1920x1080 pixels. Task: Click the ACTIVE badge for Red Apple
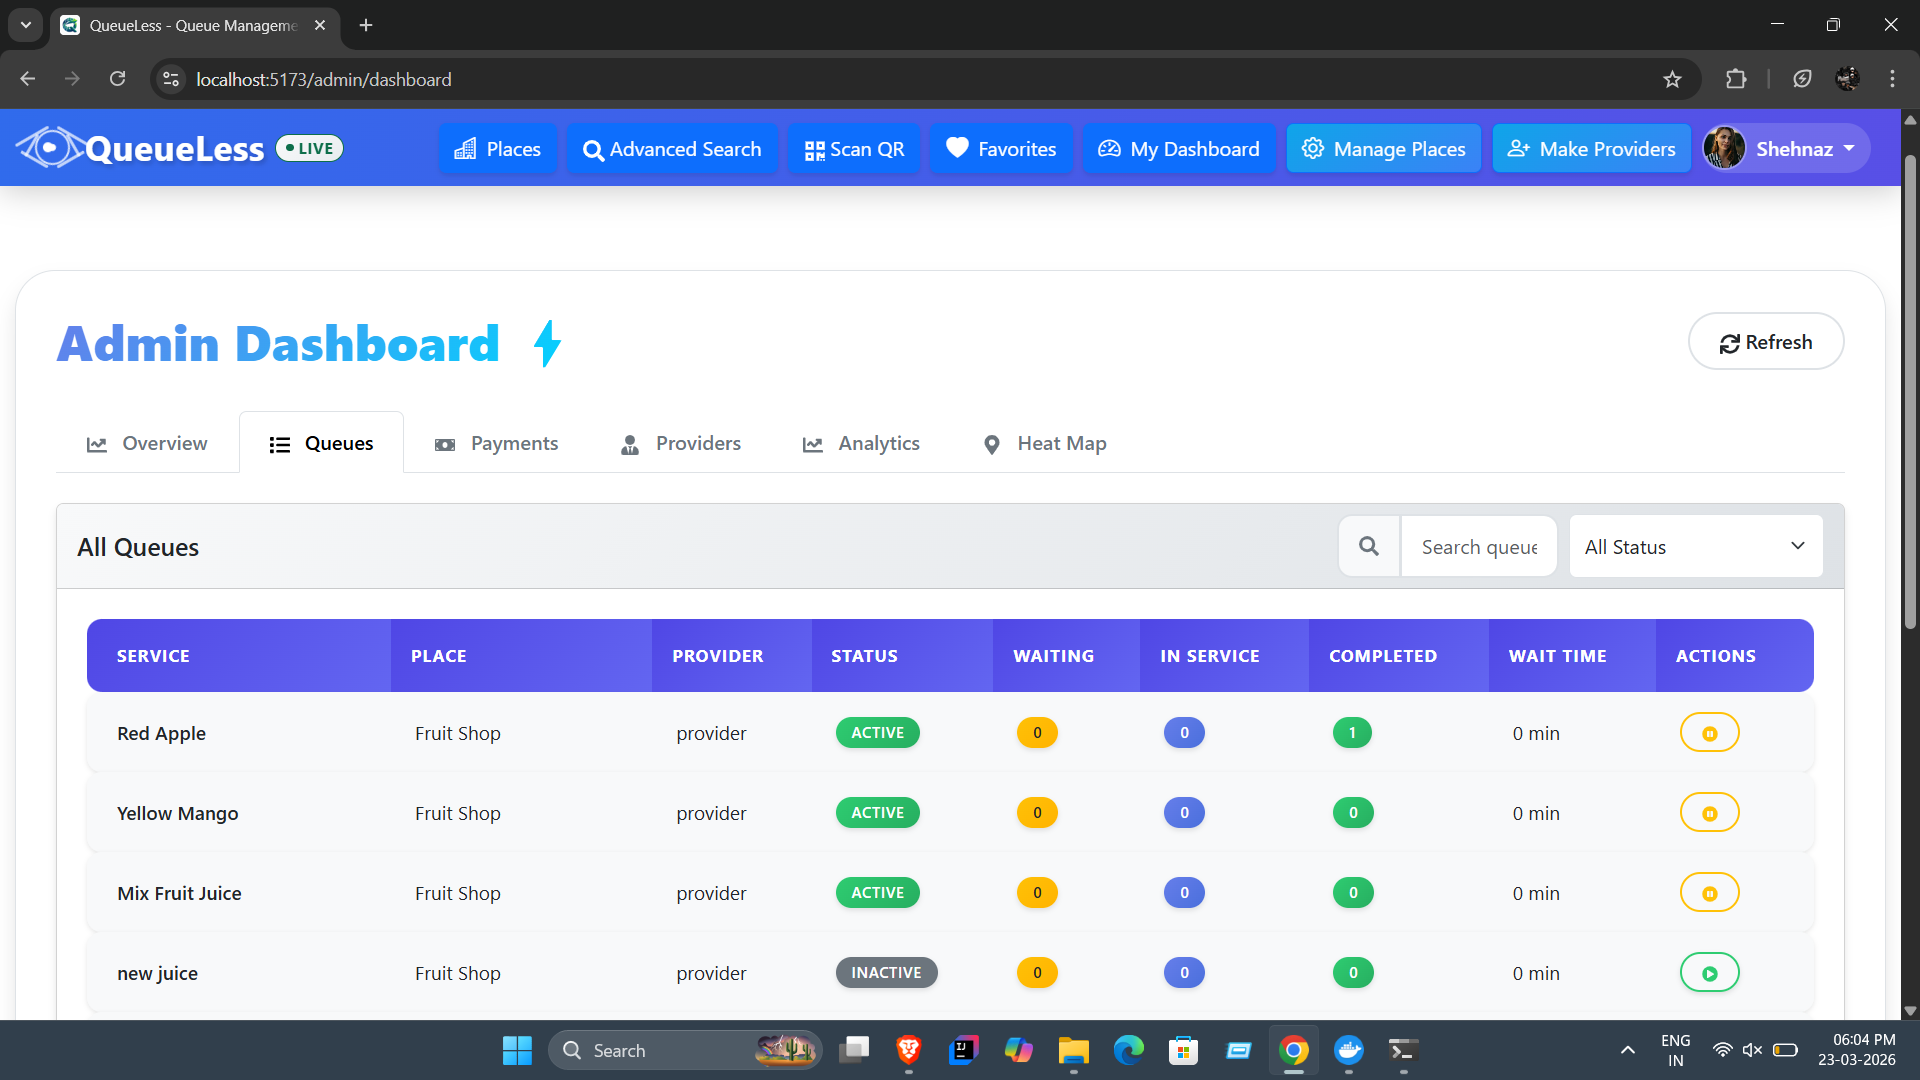[x=877, y=733]
